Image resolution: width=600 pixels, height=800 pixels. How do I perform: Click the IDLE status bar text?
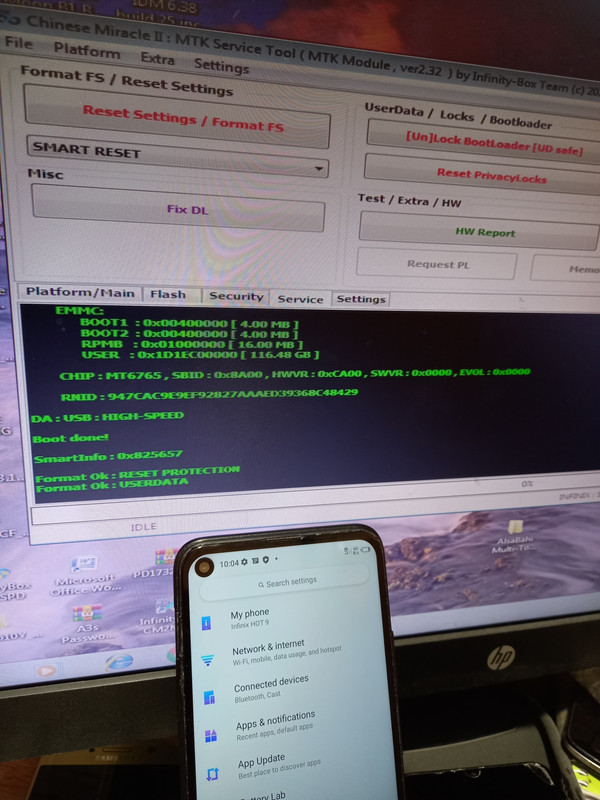coord(143,527)
